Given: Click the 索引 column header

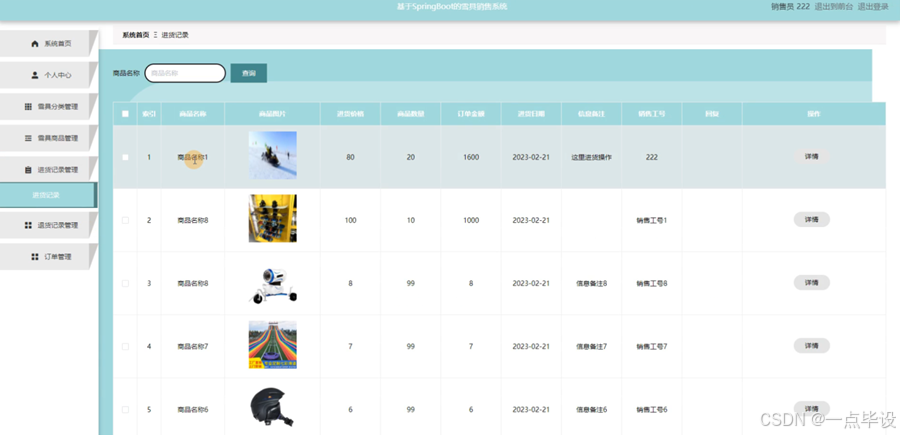Looking at the screenshot, I should tap(149, 114).
